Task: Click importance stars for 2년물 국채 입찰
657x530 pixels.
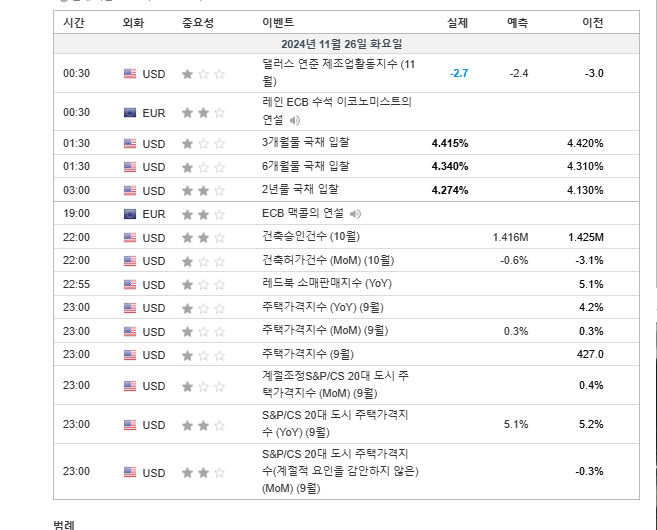Action: click(x=203, y=191)
